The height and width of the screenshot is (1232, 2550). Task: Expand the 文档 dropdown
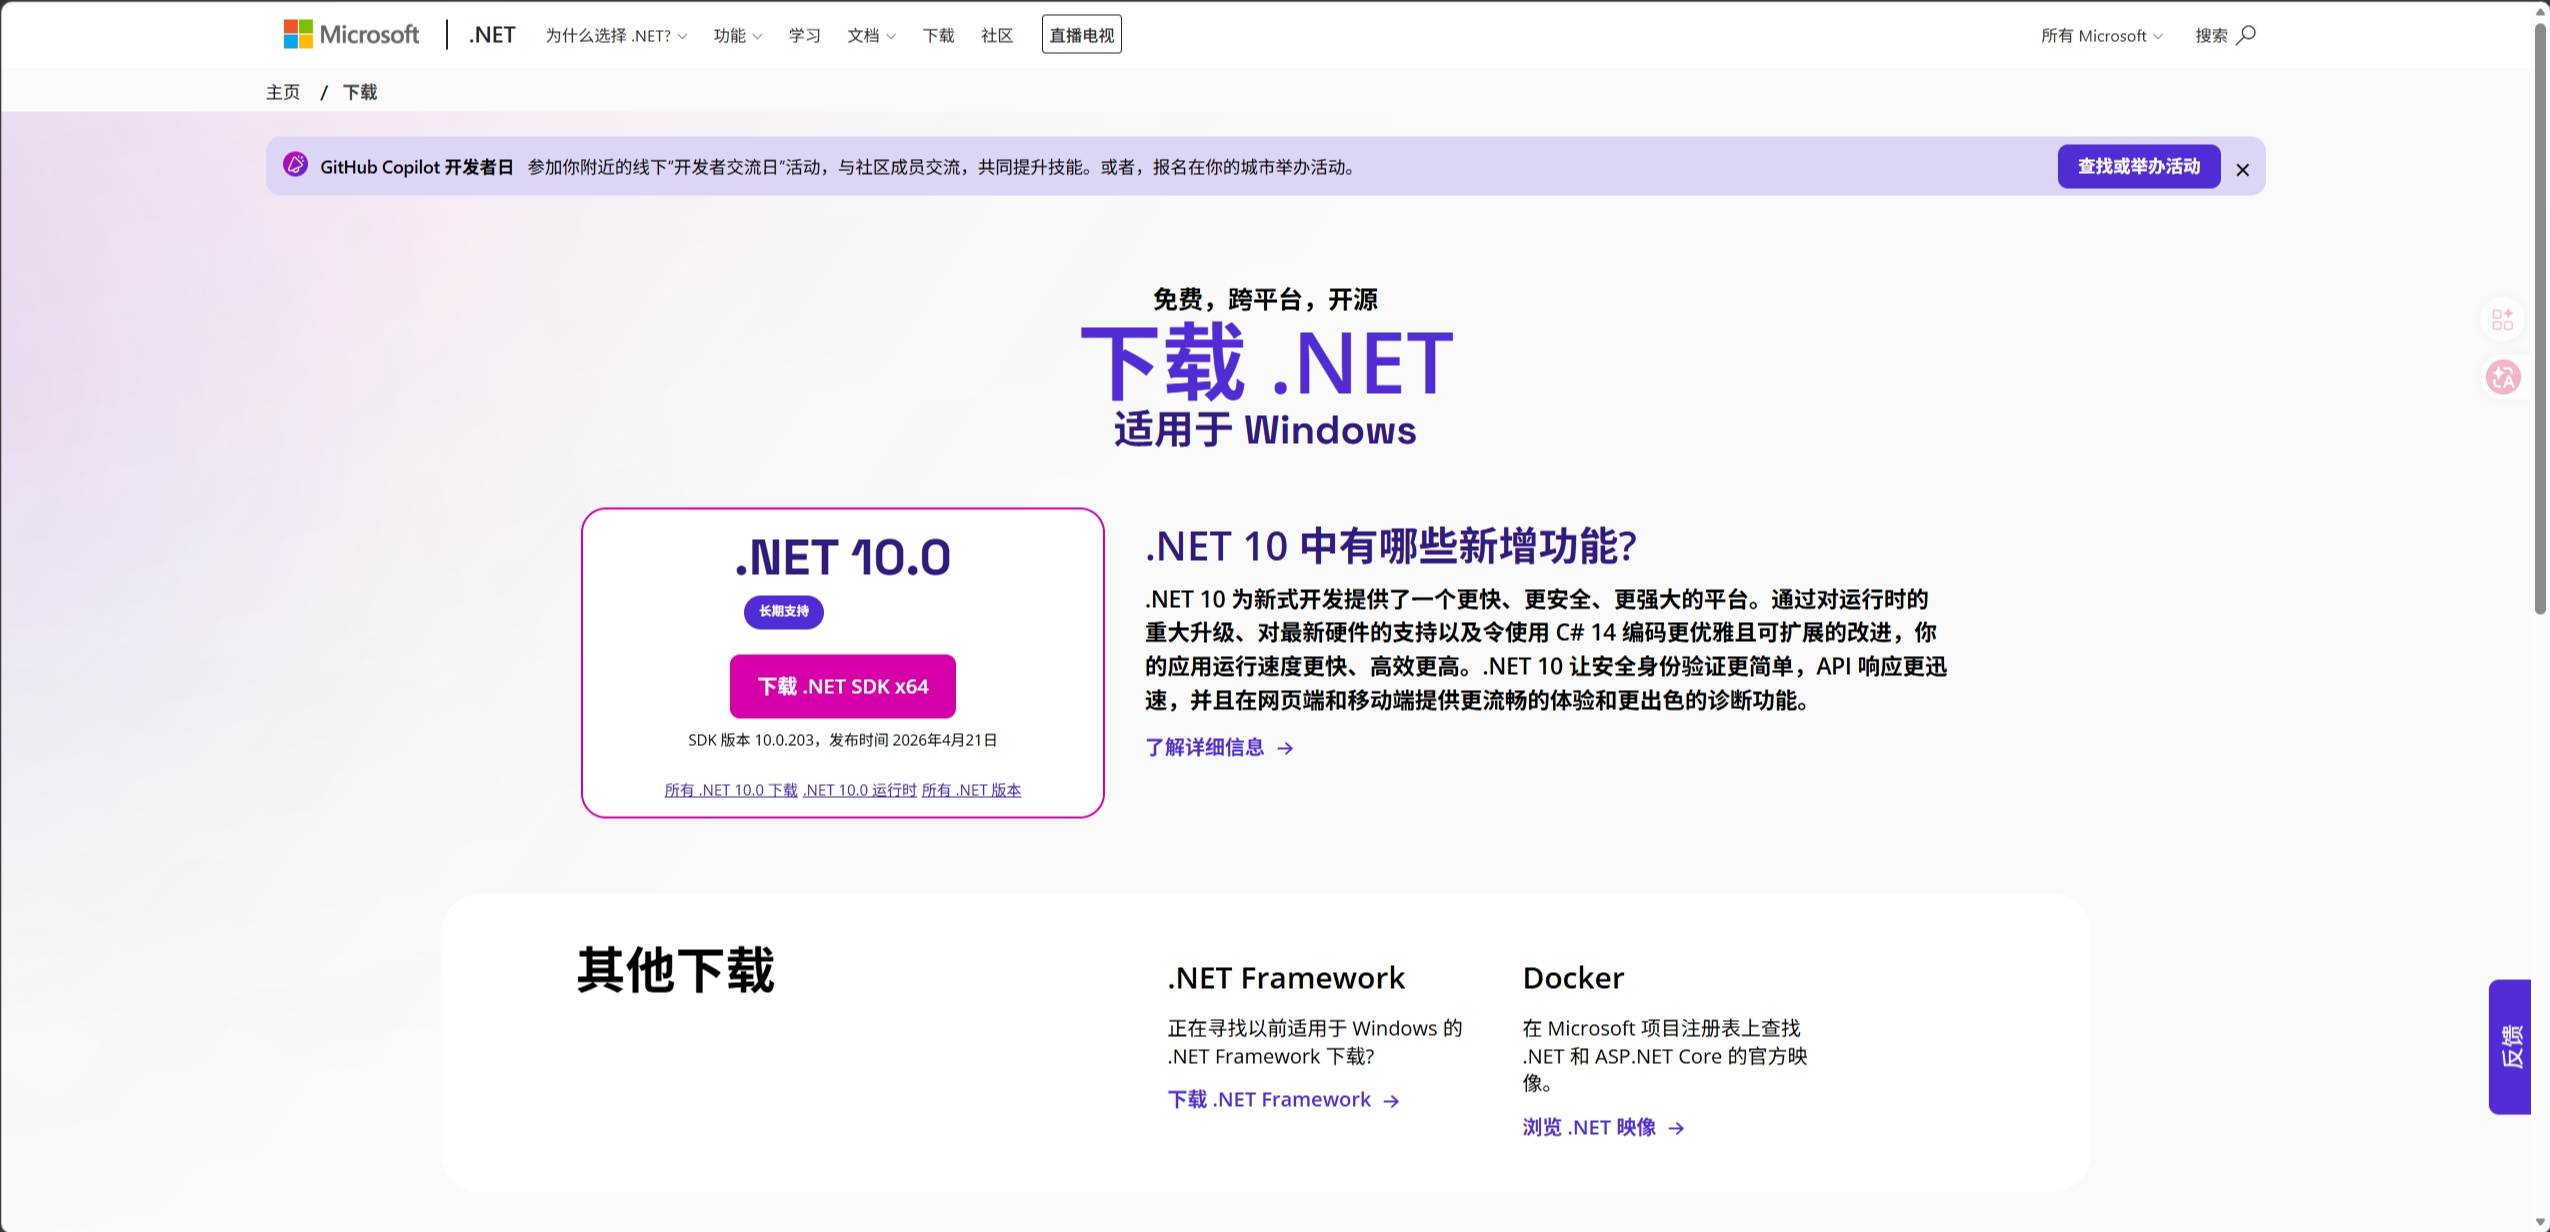coord(871,36)
